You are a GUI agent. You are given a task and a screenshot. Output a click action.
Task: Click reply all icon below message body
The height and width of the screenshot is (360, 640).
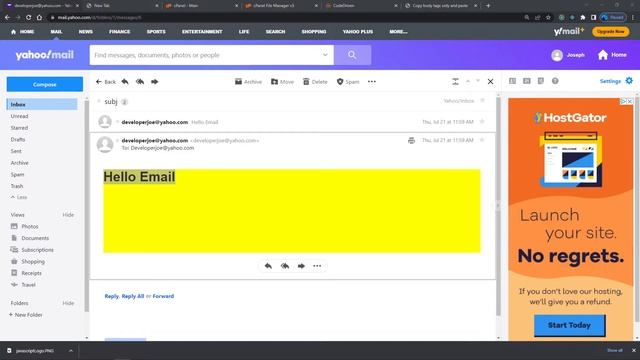(x=285, y=266)
